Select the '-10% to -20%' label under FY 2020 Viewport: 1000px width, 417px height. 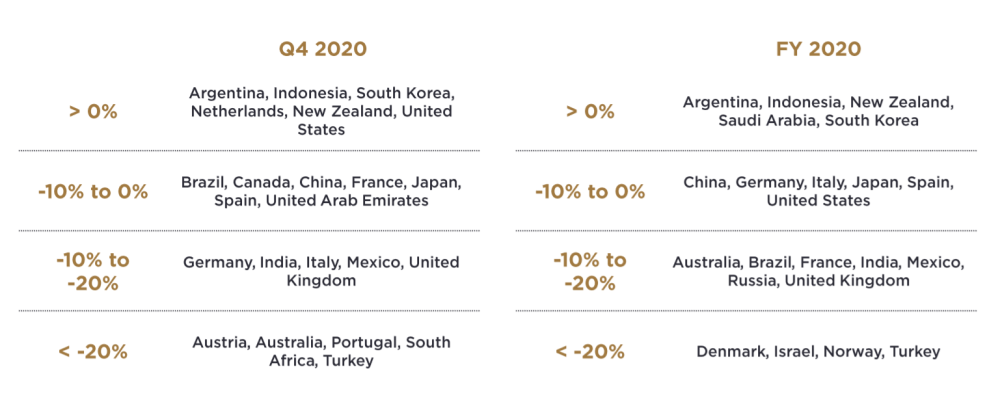click(x=590, y=271)
